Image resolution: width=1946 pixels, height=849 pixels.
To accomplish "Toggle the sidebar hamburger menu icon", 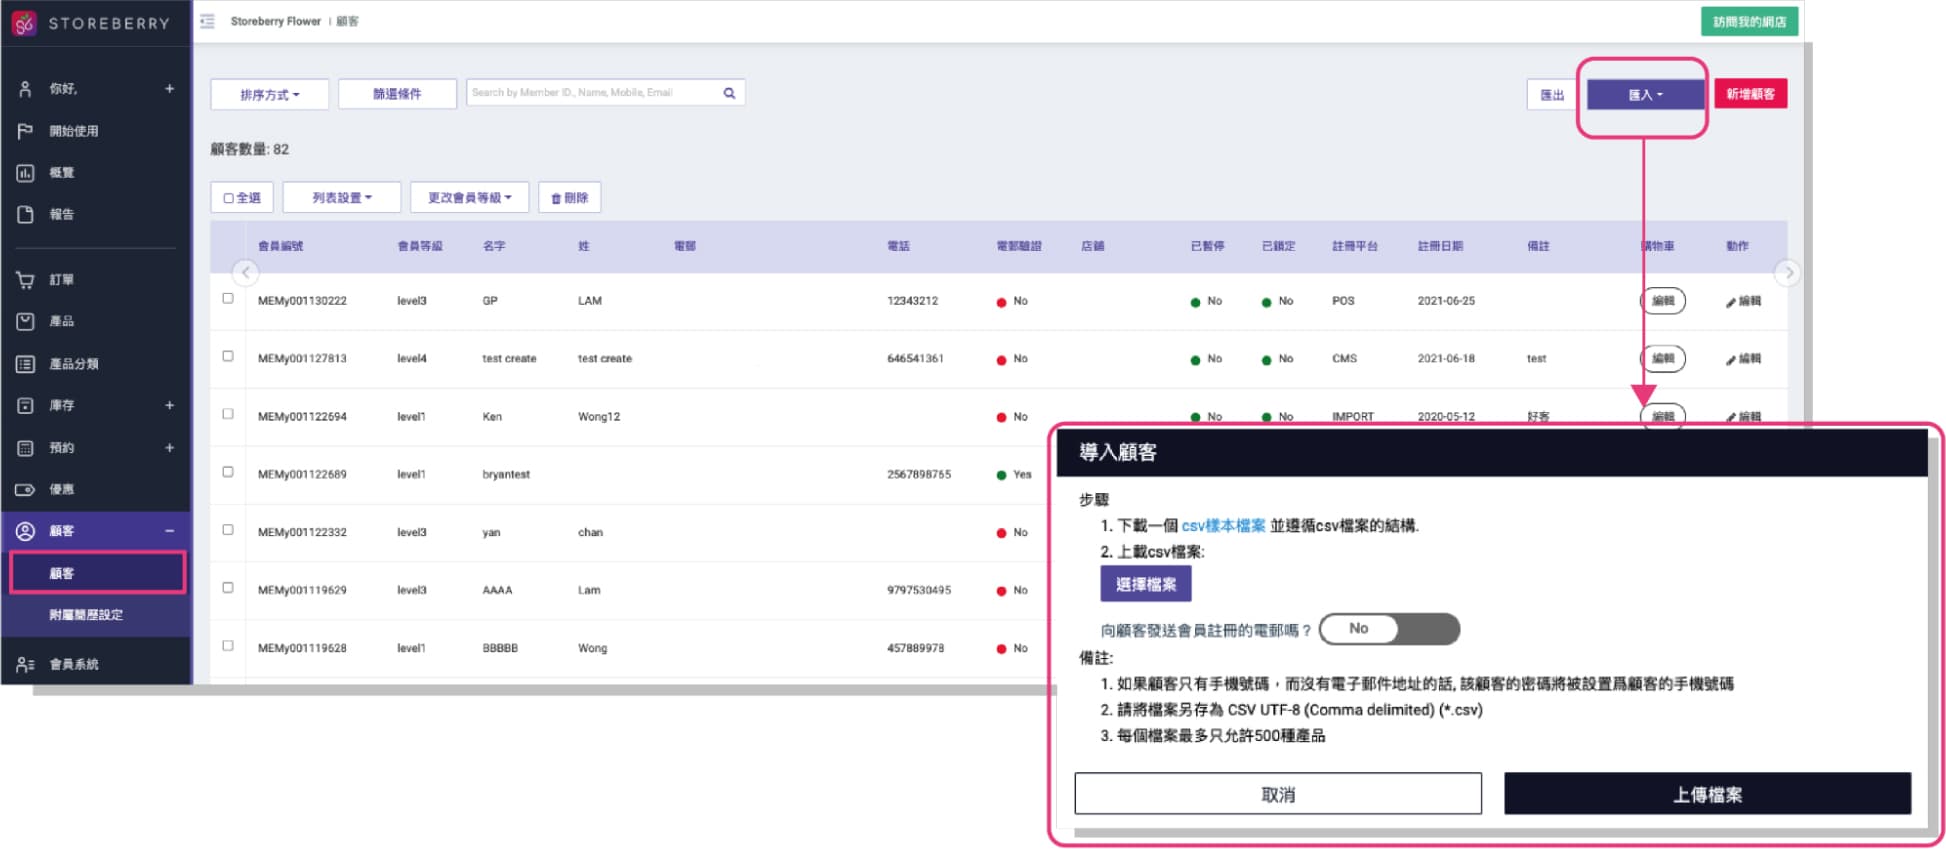I will pyautogui.click(x=207, y=21).
